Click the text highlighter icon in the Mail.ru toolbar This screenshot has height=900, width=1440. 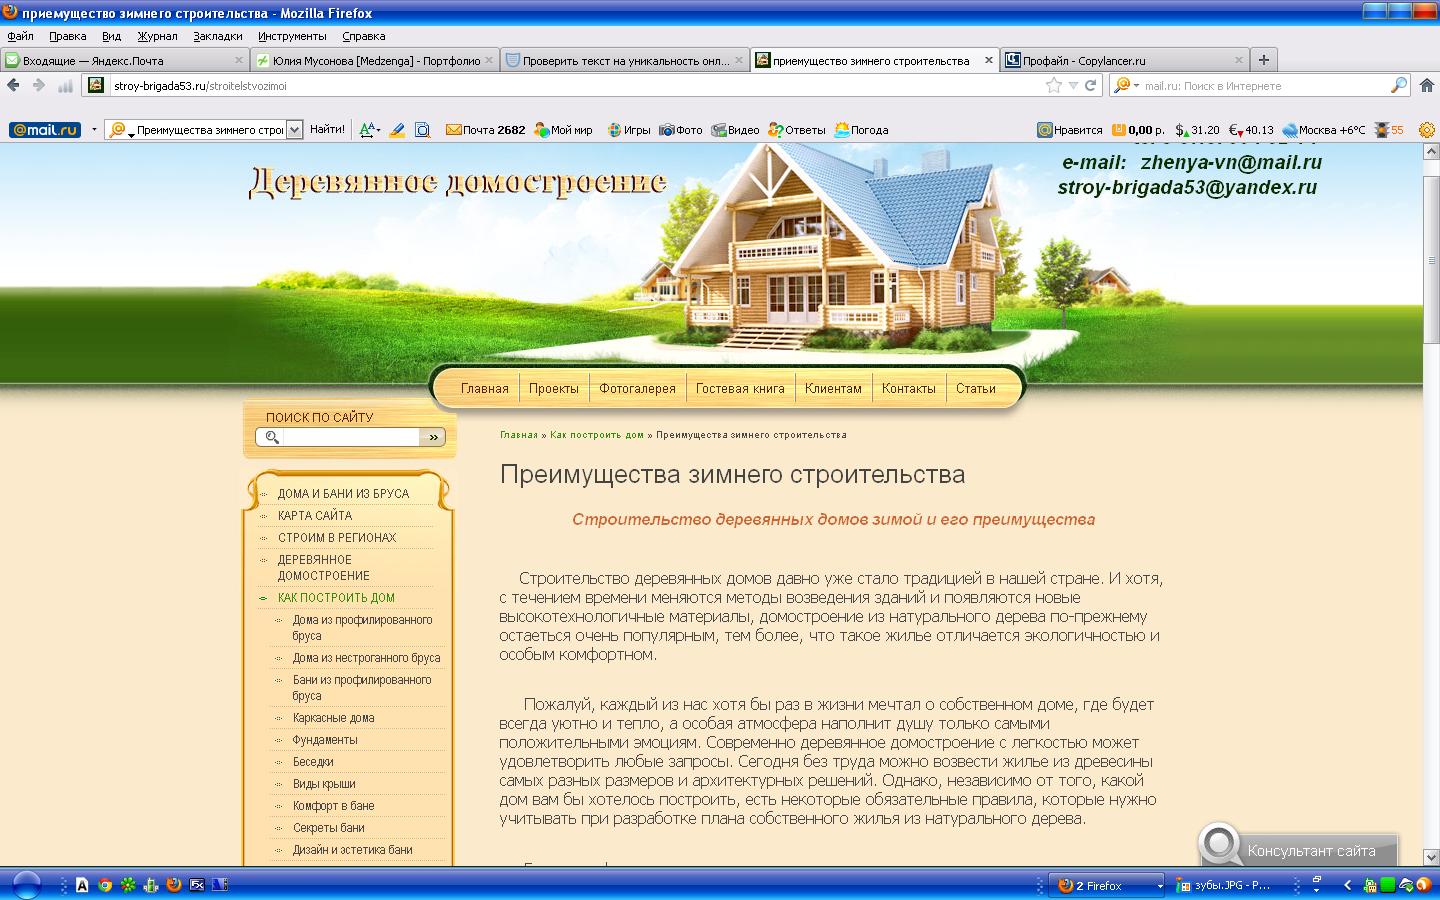(x=397, y=130)
